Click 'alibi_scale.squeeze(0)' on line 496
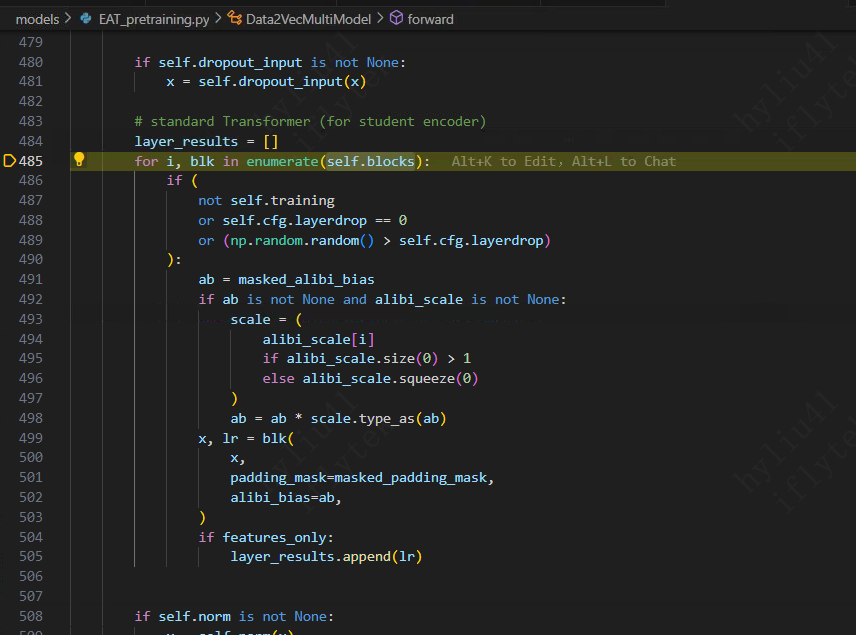This screenshot has height=635, width=856. pyautogui.click(x=390, y=378)
